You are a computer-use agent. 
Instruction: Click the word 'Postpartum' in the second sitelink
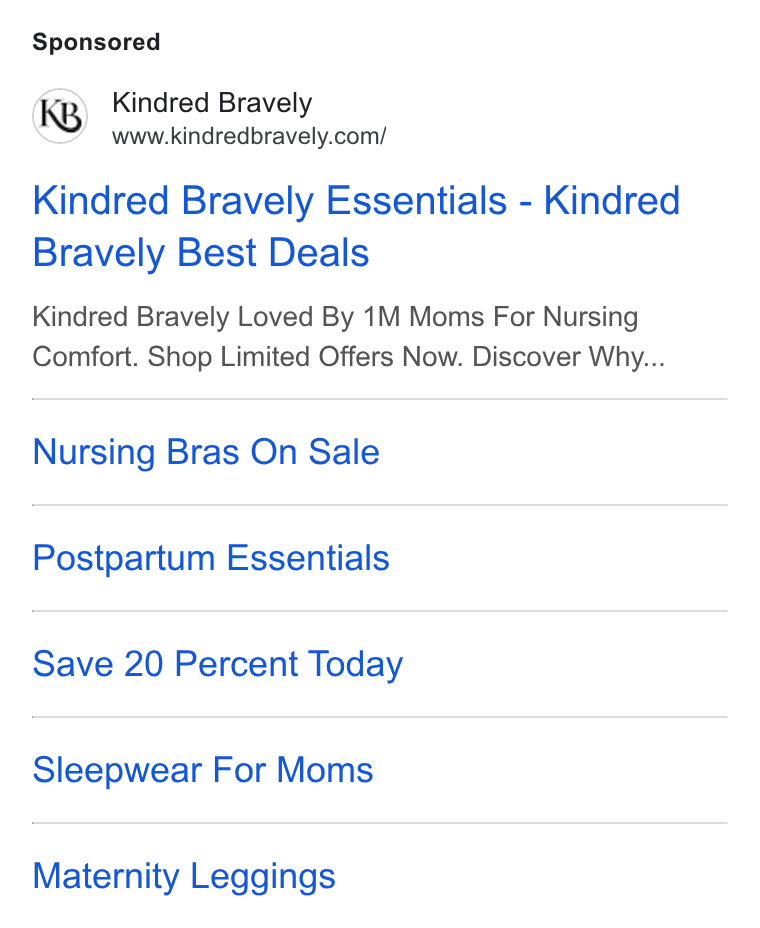(x=124, y=558)
